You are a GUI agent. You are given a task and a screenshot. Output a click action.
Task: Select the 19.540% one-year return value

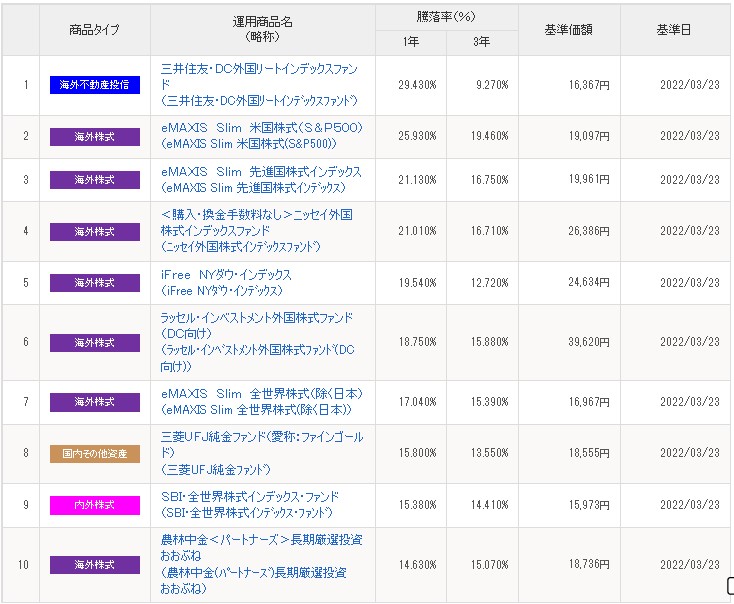coord(418,283)
